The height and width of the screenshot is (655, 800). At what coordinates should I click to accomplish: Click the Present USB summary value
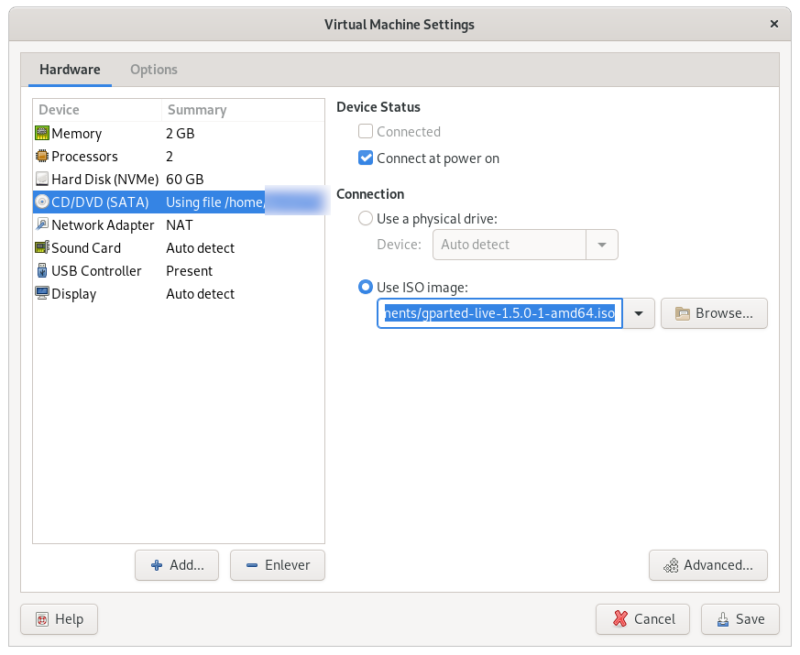(x=189, y=271)
